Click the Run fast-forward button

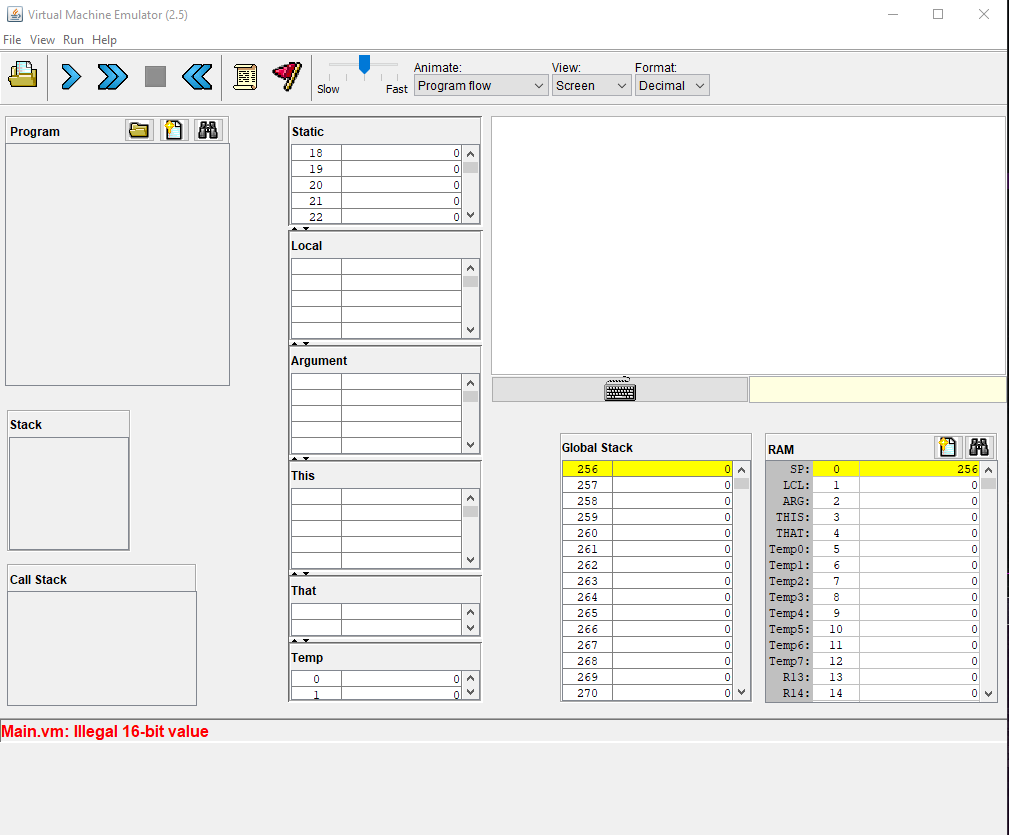[x=112, y=76]
